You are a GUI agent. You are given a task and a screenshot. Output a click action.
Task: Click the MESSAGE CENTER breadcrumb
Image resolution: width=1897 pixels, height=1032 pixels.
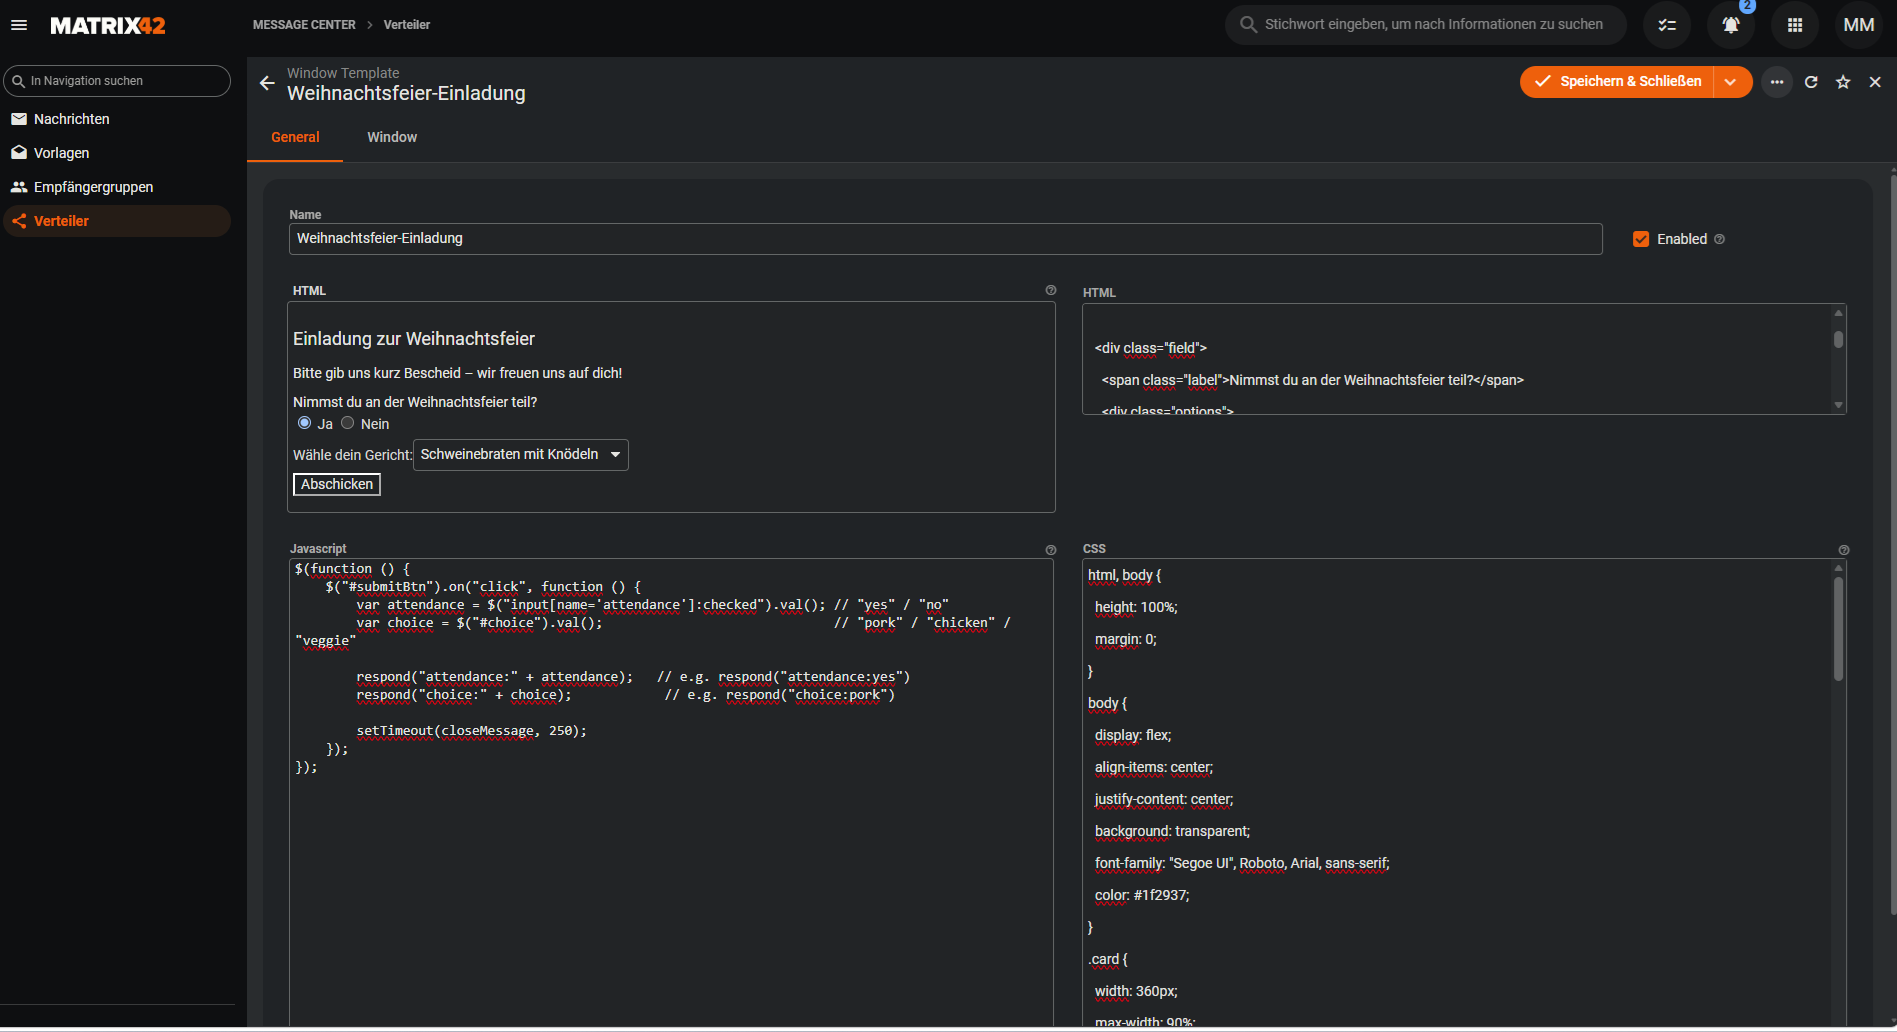[x=304, y=25]
